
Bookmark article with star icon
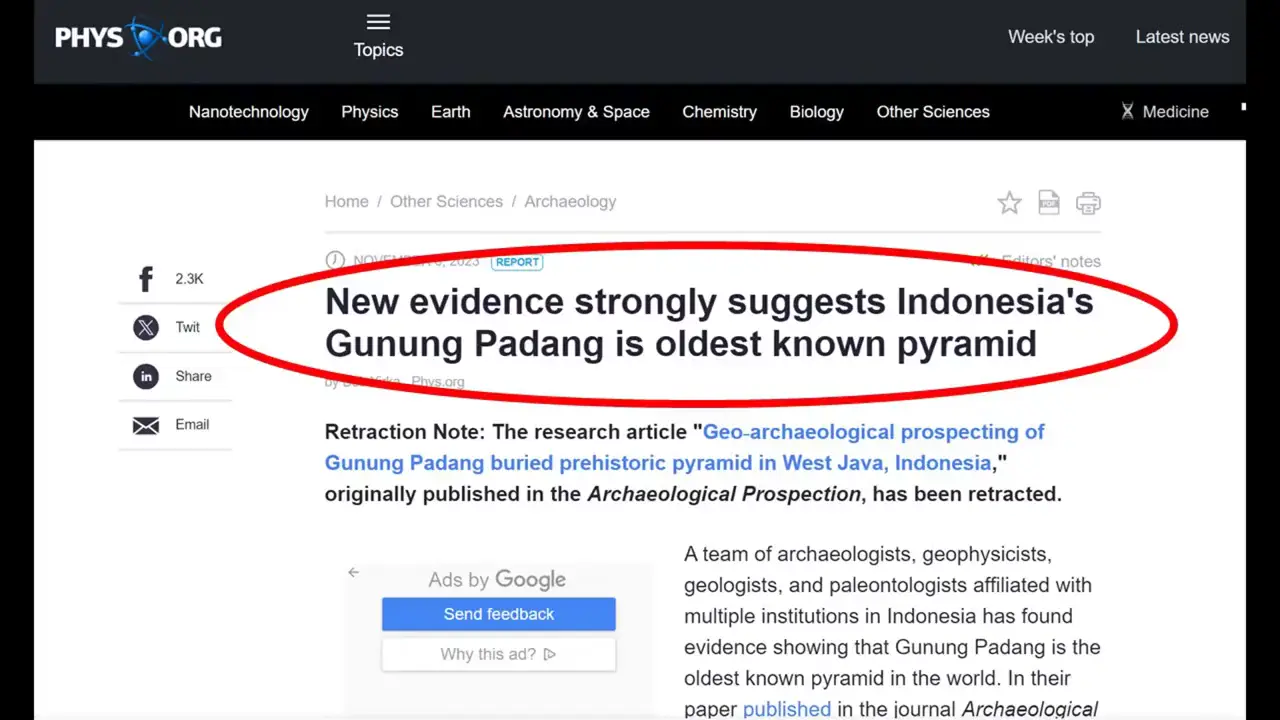pyautogui.click(x=1010, y=203)
